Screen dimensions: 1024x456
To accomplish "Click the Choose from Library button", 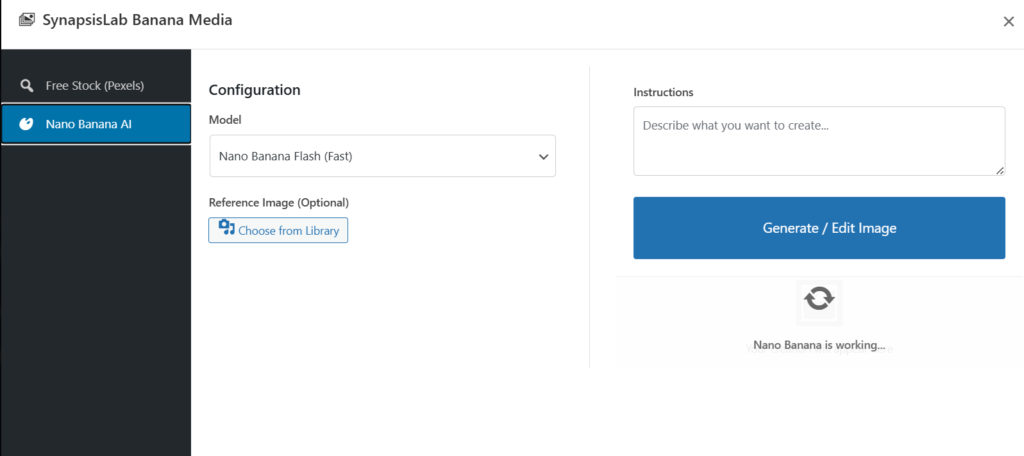I will tap(279, 230).
